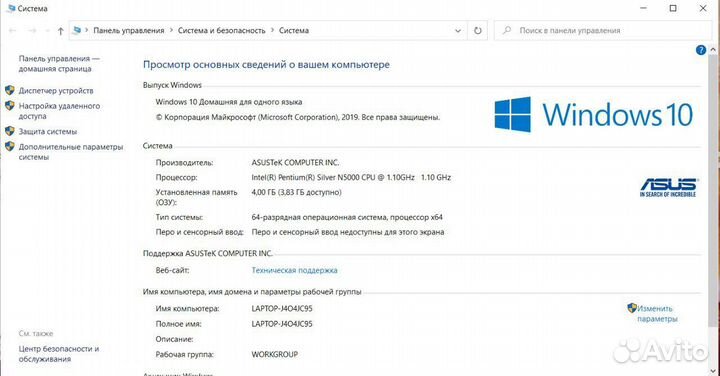720x376 pixels.
Task: Click the shield icon beside Диспетчер устройств
Action: [x=10, y=90]
